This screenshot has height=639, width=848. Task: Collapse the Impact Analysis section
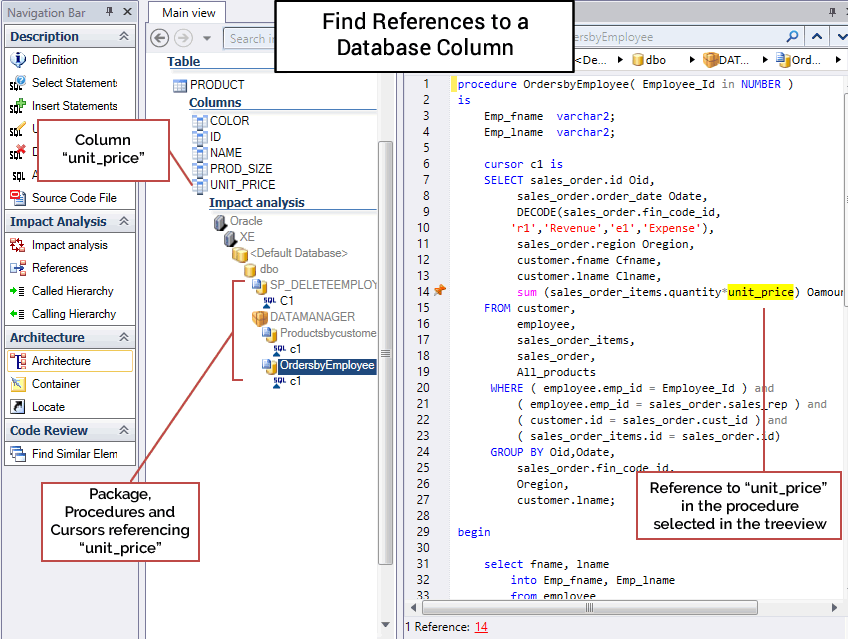[124, 222]
